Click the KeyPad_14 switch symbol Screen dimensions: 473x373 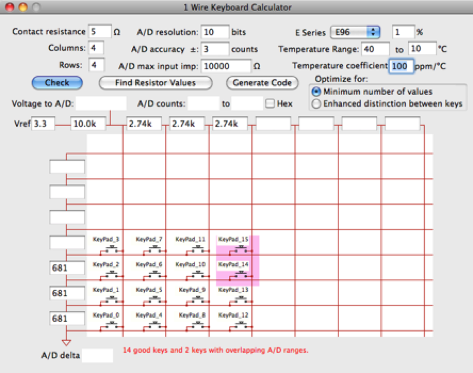point(241,274)
